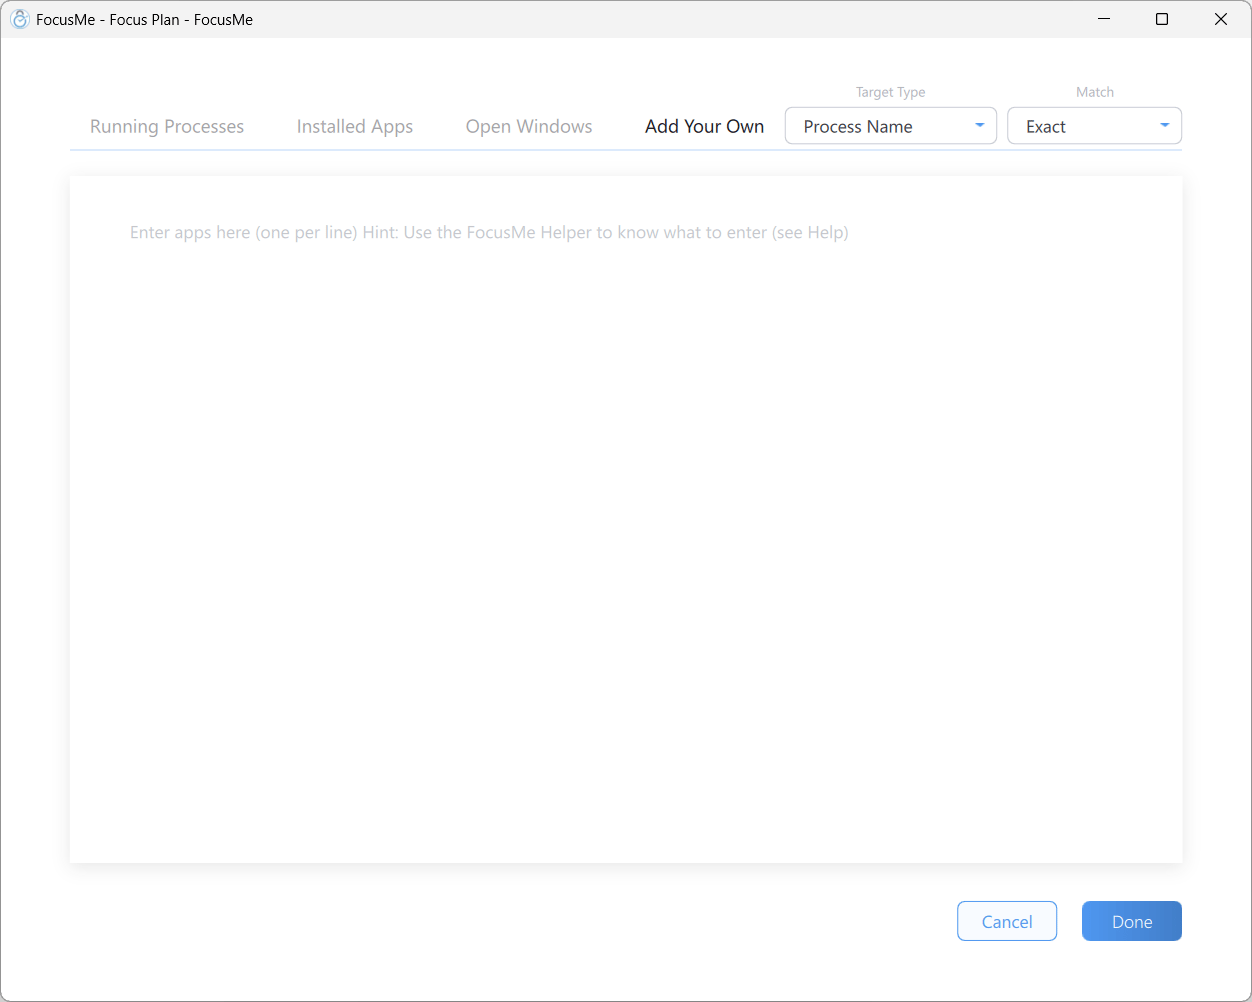
Task: Maximize the Focus Plan window
Action: pos(1162,19)
